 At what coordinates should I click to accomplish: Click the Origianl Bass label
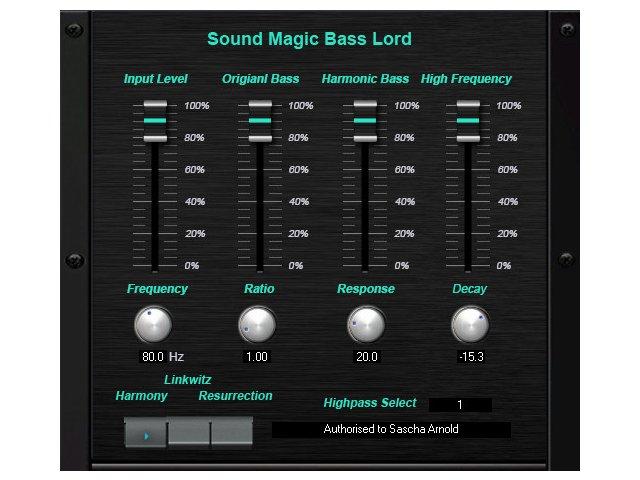point(260,79)
